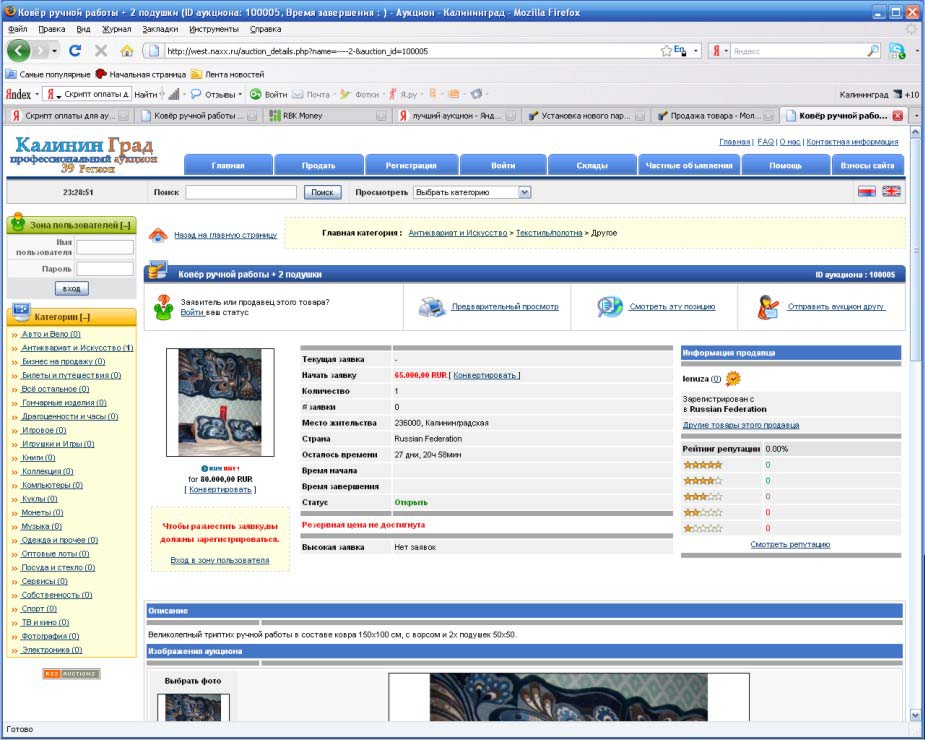The width and height of the screenshot is (925, 740).
Task: Click the auction title bar coins icon
Action: [x=158, y=271]
